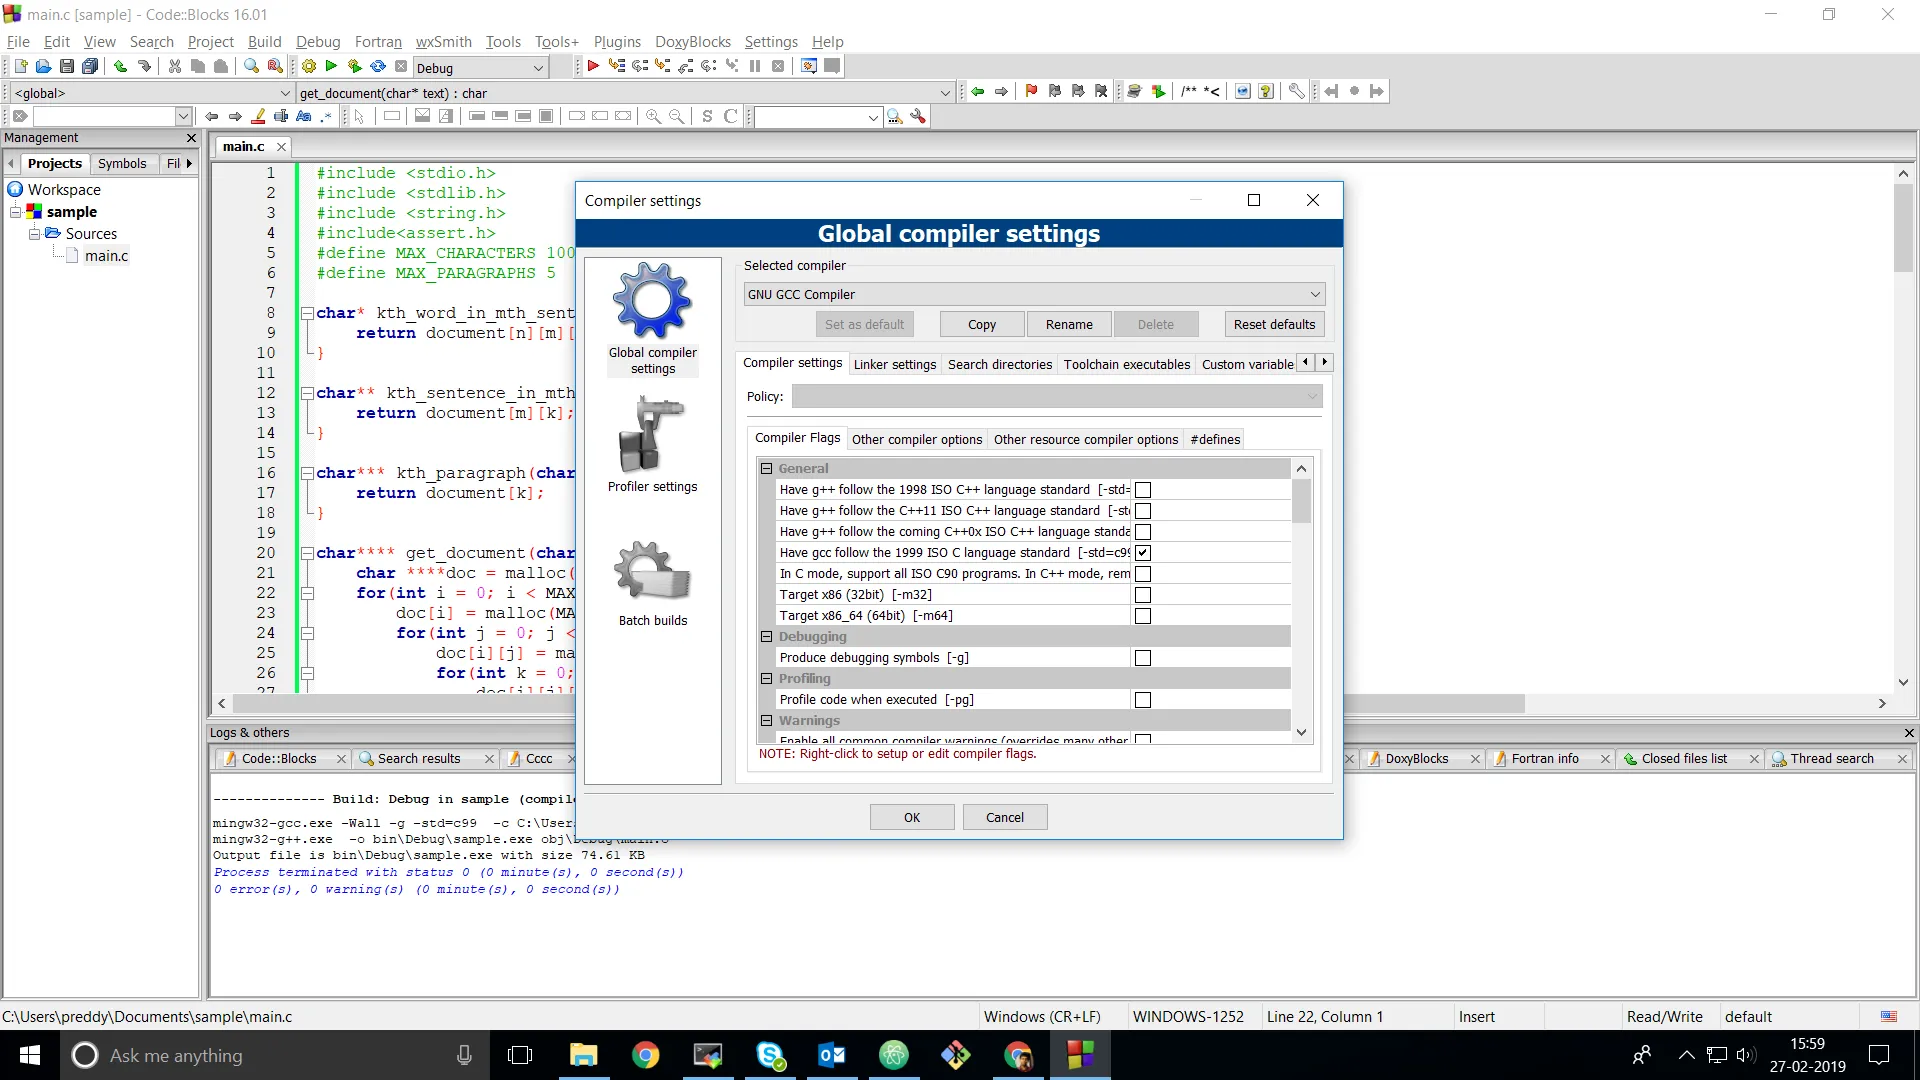Click the debug run button in toolbar

click(x=592, y=67)
